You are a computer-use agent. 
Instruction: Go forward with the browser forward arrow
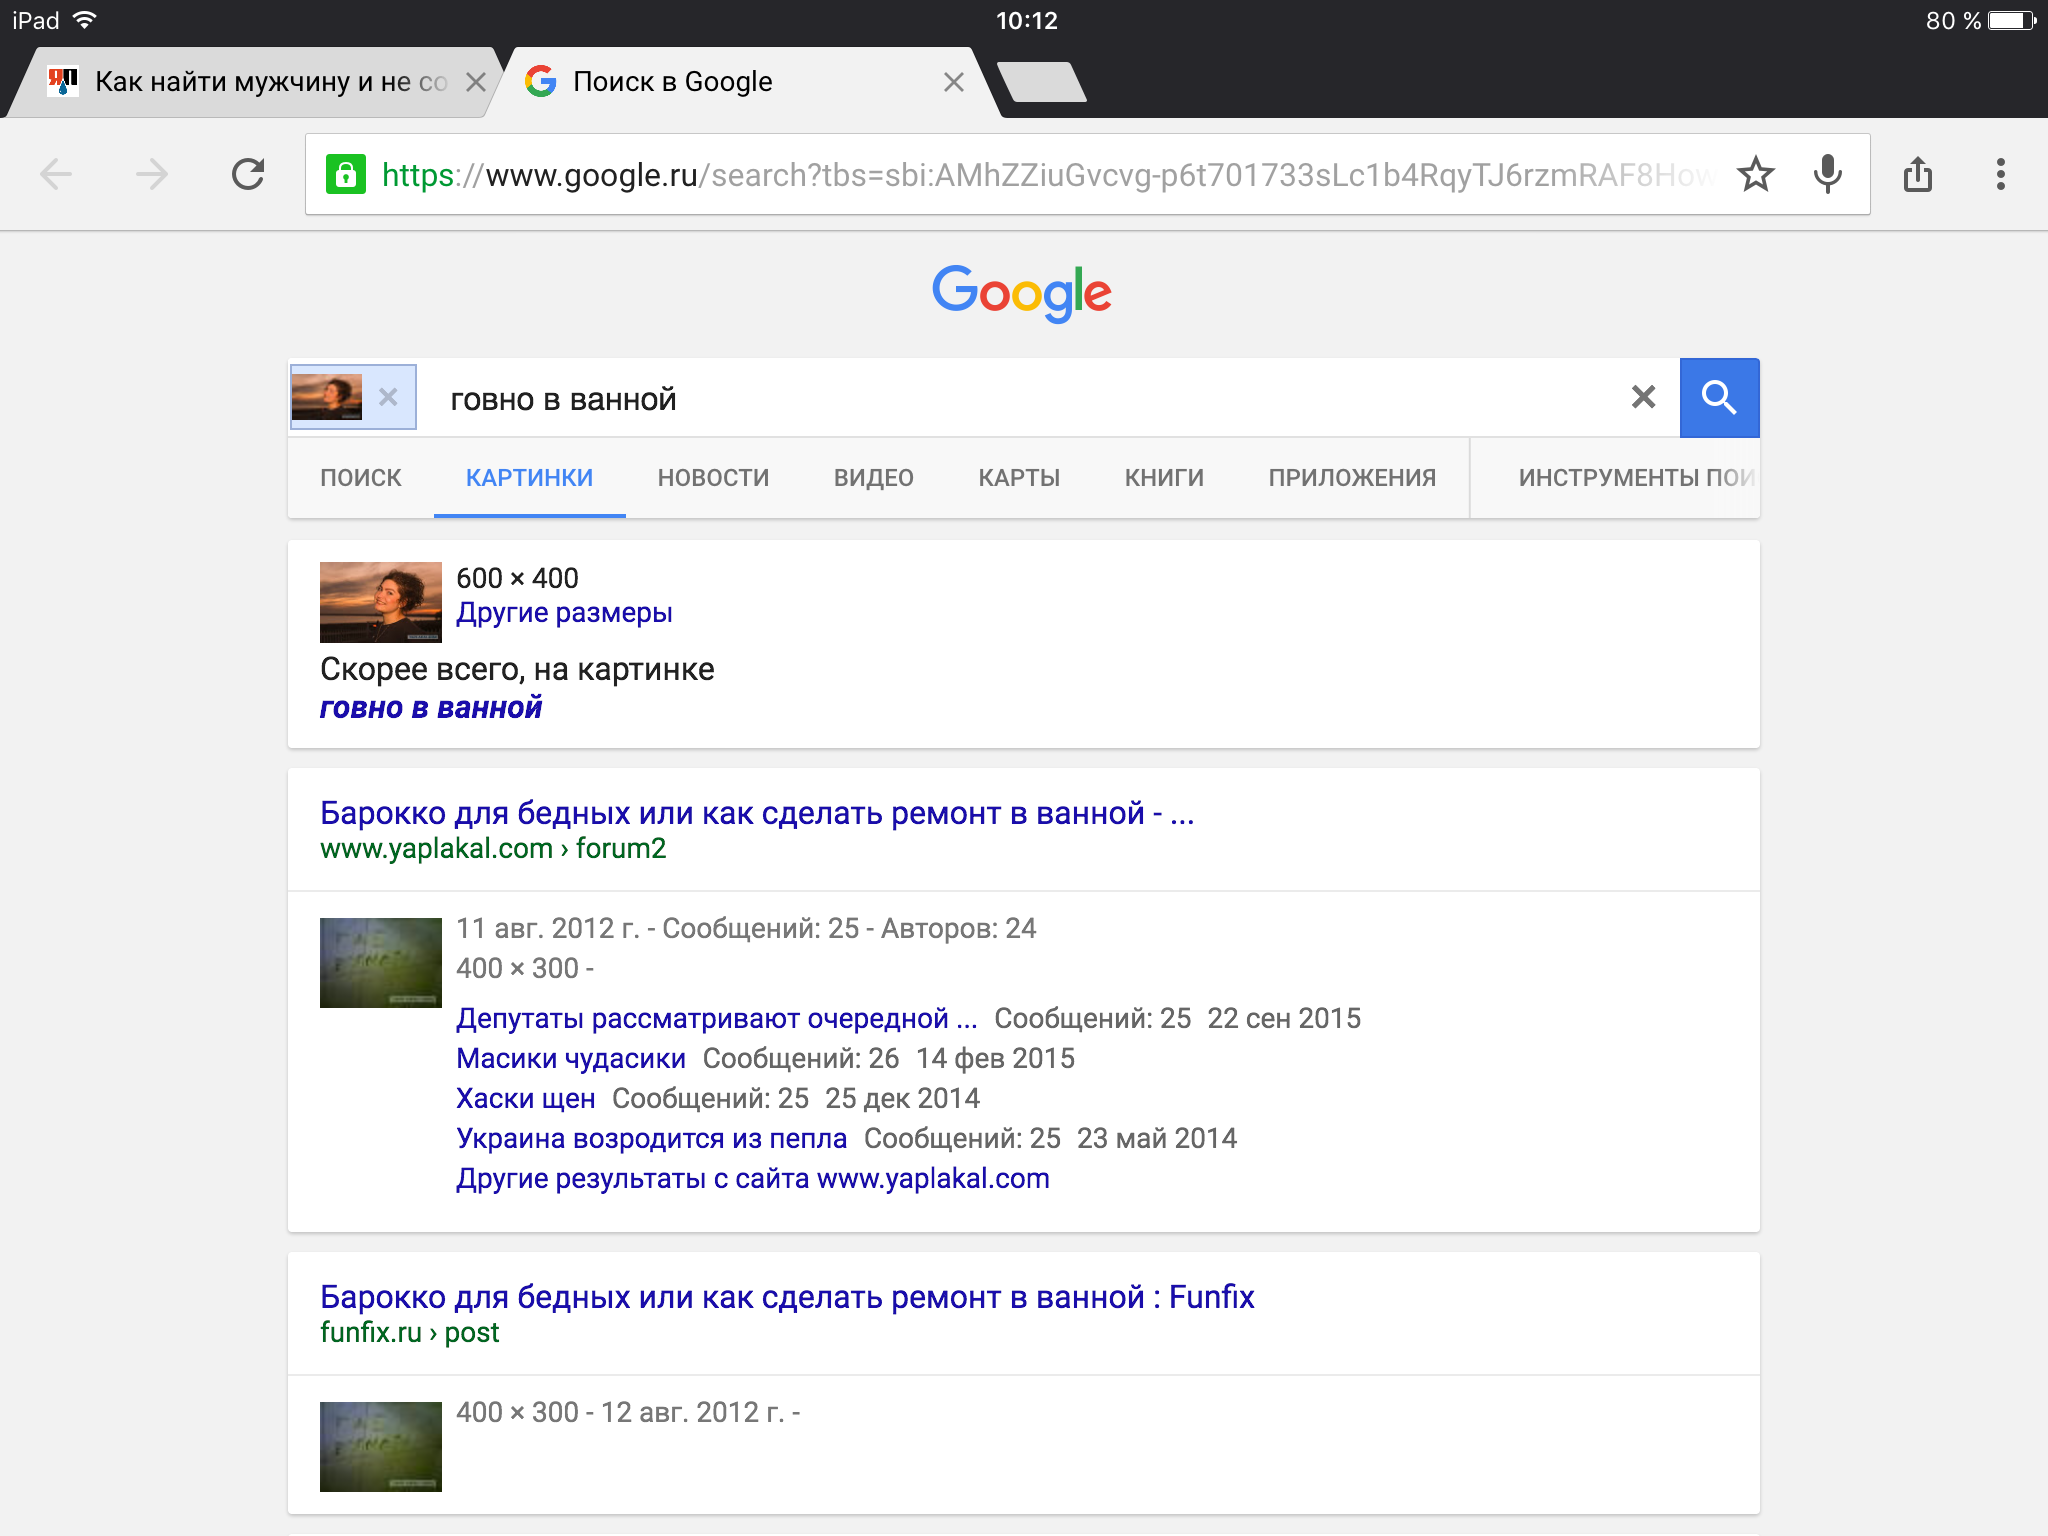[152, 175]
